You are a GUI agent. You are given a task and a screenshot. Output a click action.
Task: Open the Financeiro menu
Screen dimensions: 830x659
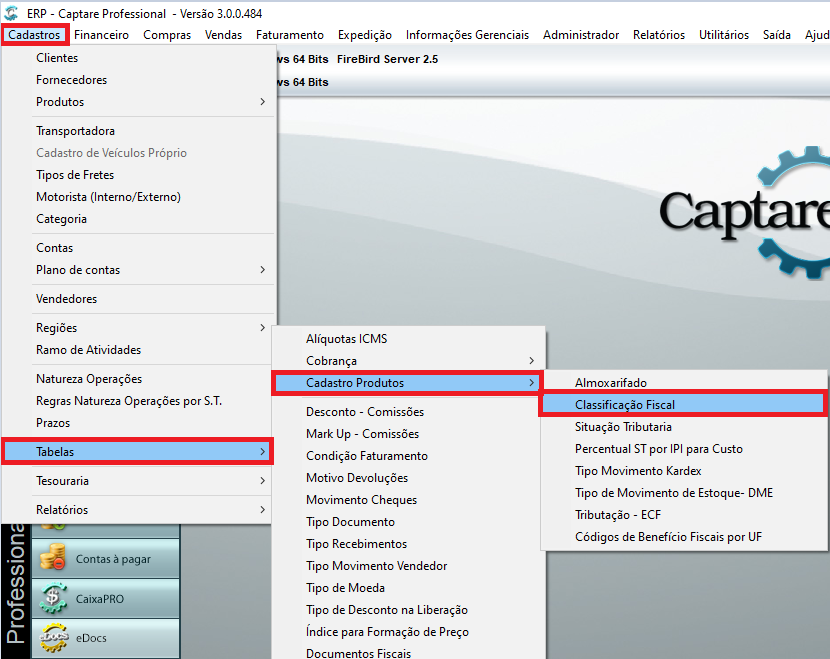[101, 35]
